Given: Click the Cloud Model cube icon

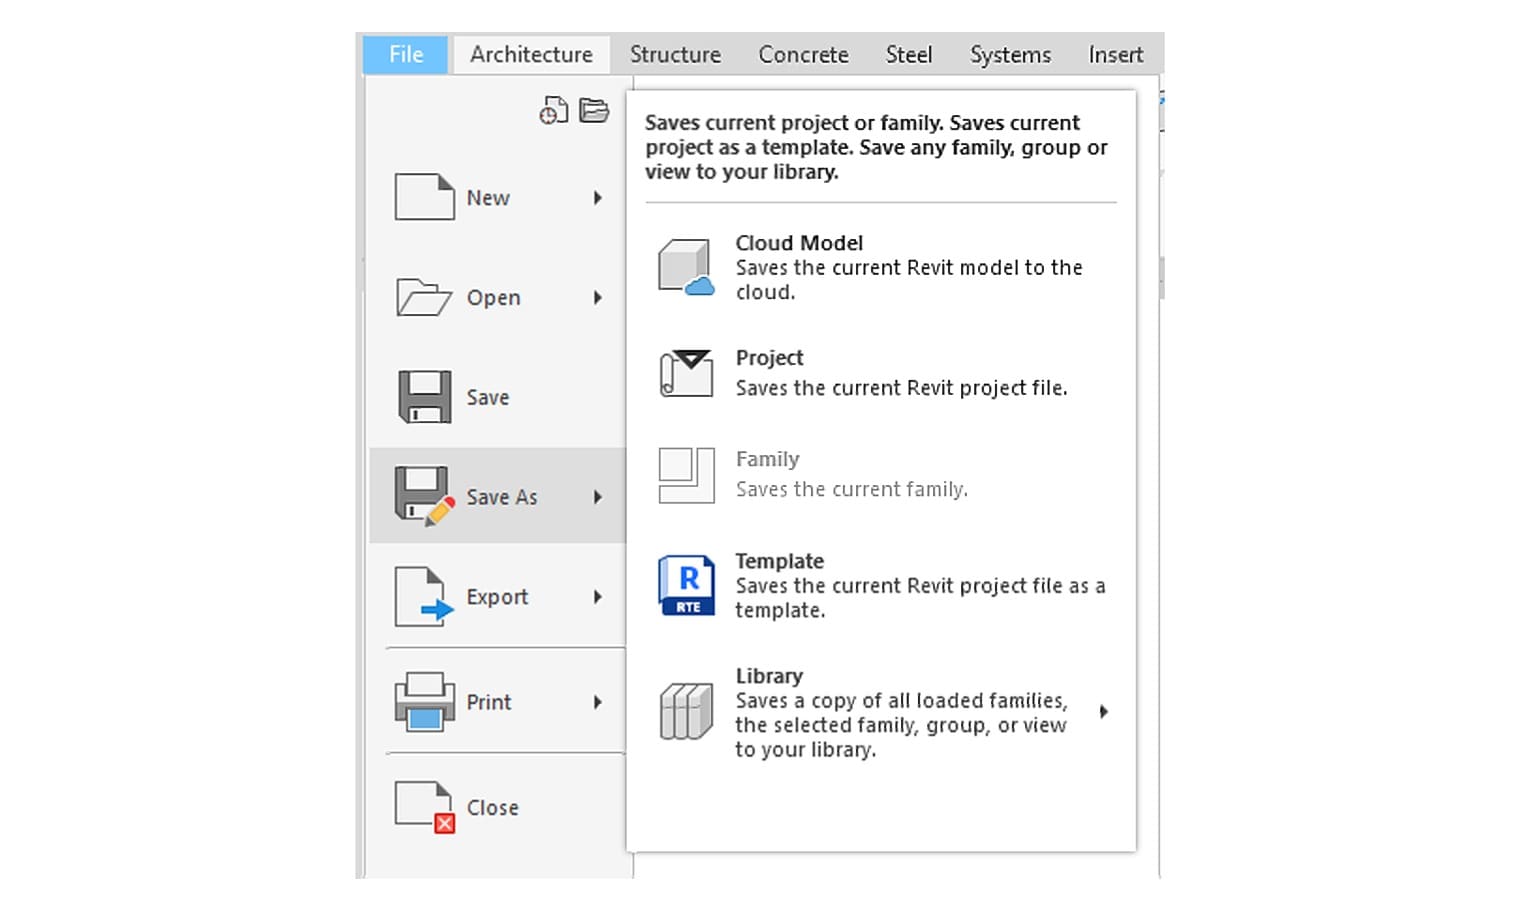Looking at the screenshot, I should [x=686, y=267].
